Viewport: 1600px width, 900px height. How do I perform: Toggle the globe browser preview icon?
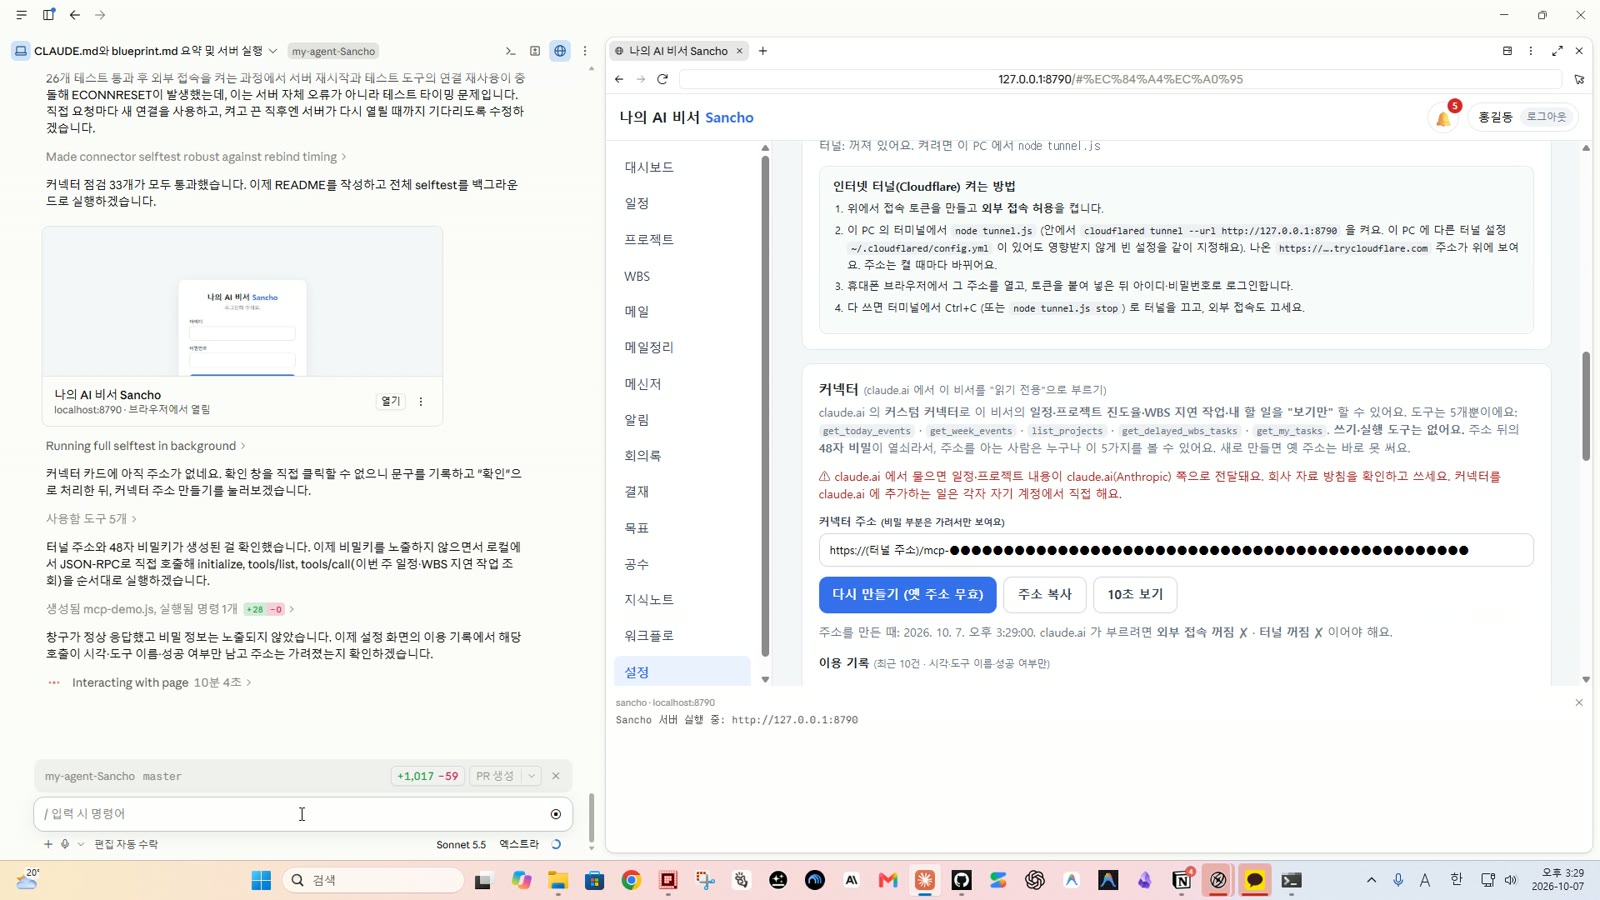[560, 51]
